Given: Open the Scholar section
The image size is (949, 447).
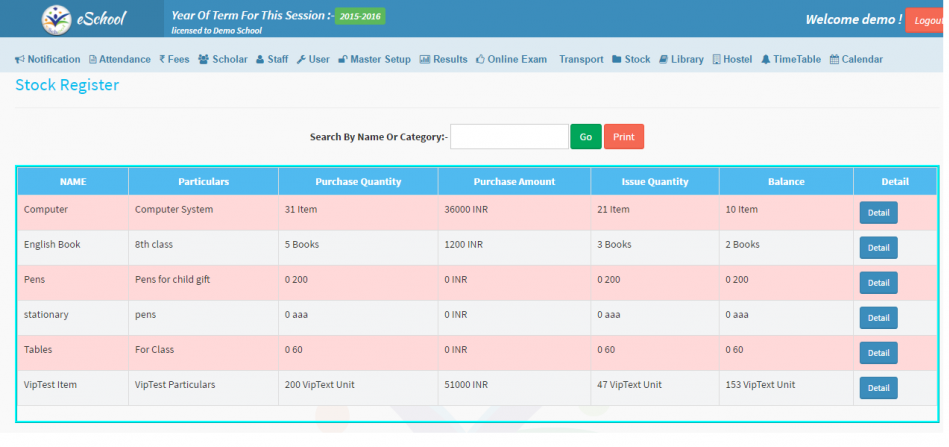Looking at the screenshot, I should (223, 60).
